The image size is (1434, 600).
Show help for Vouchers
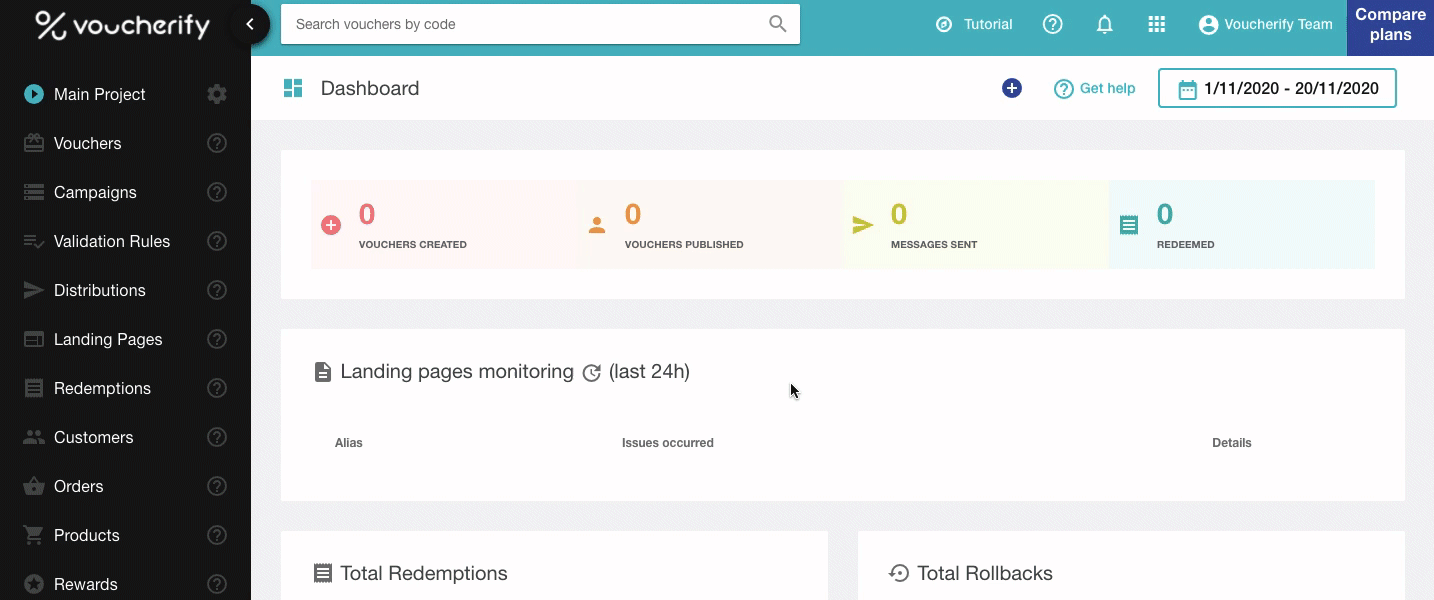coord(217,143)
